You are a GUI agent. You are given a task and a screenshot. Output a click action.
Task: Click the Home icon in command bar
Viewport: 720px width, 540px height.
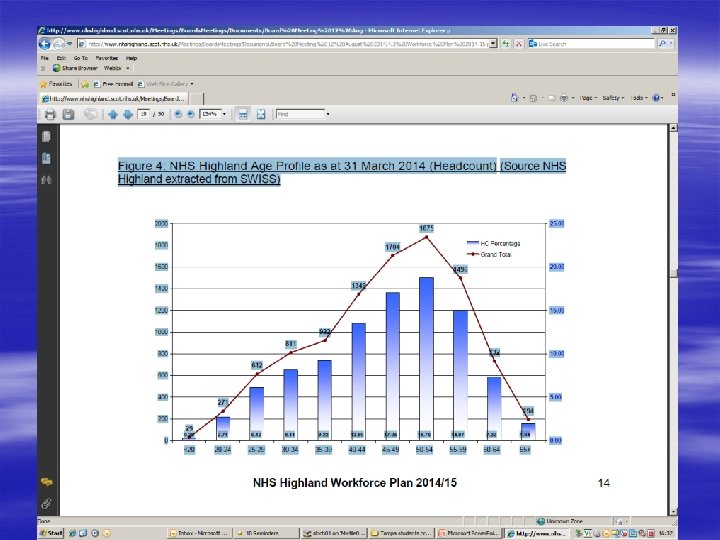515,98
